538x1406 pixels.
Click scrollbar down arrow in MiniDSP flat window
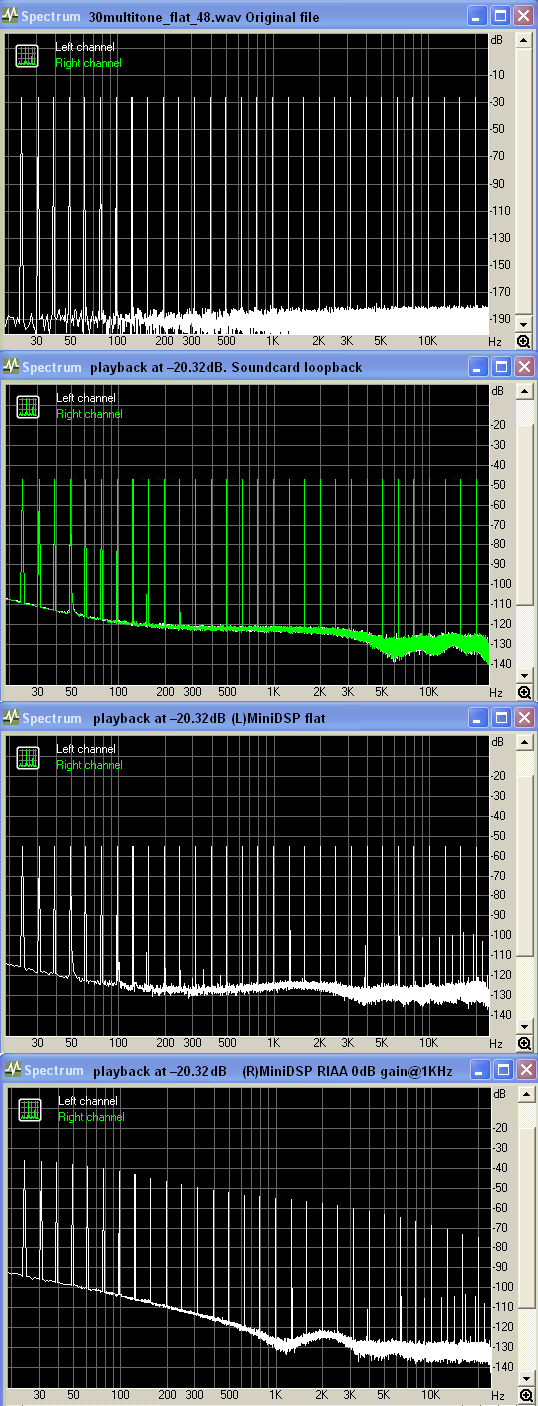click(x=524, y=1027)
